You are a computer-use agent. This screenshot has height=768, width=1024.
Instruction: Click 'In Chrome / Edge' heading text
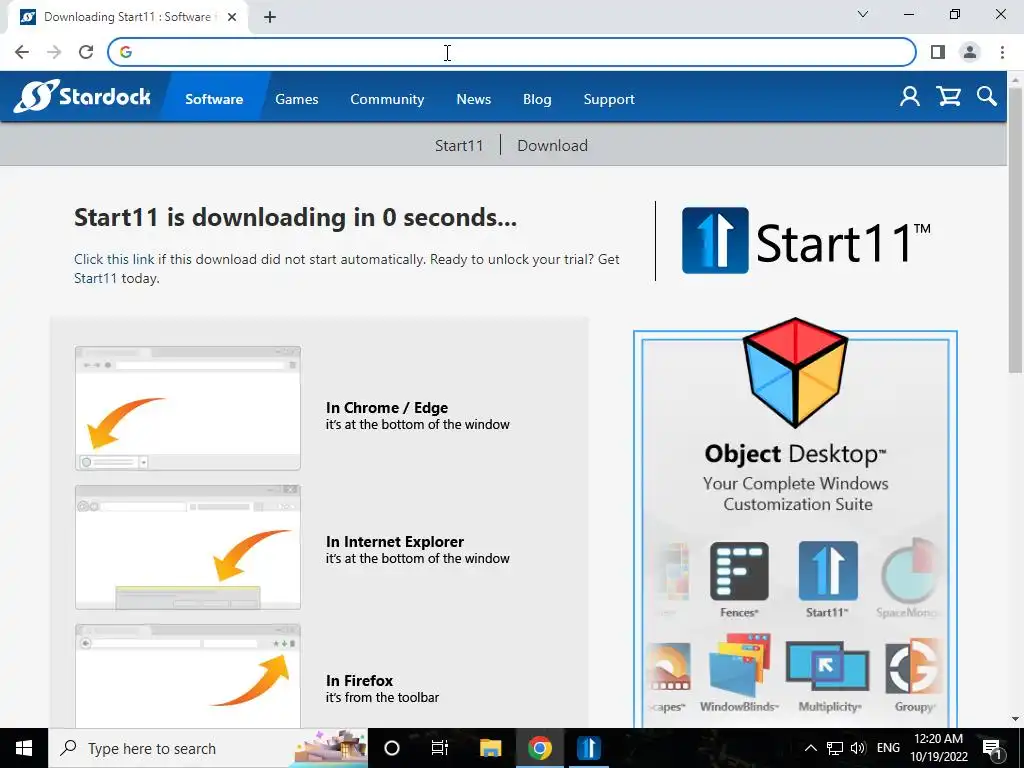coord(387,408)
